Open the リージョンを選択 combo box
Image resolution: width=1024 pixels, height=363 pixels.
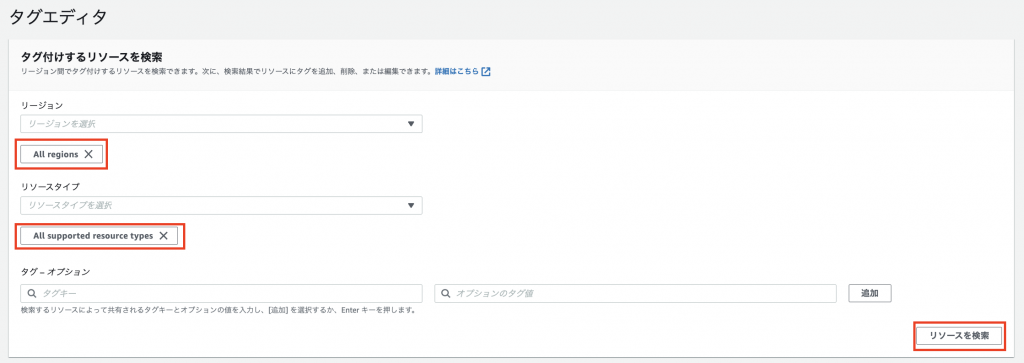221,123
